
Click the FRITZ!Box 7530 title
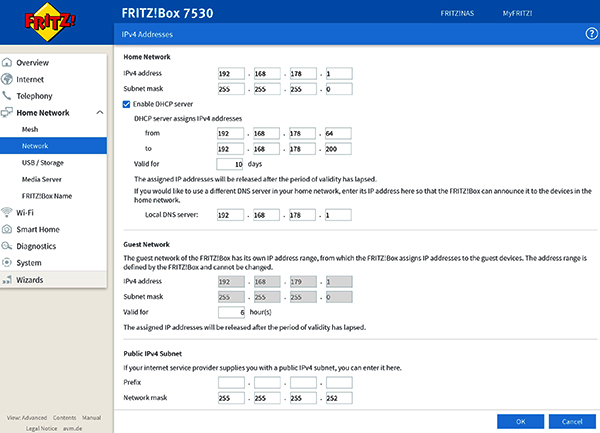(x=167, y=13)
